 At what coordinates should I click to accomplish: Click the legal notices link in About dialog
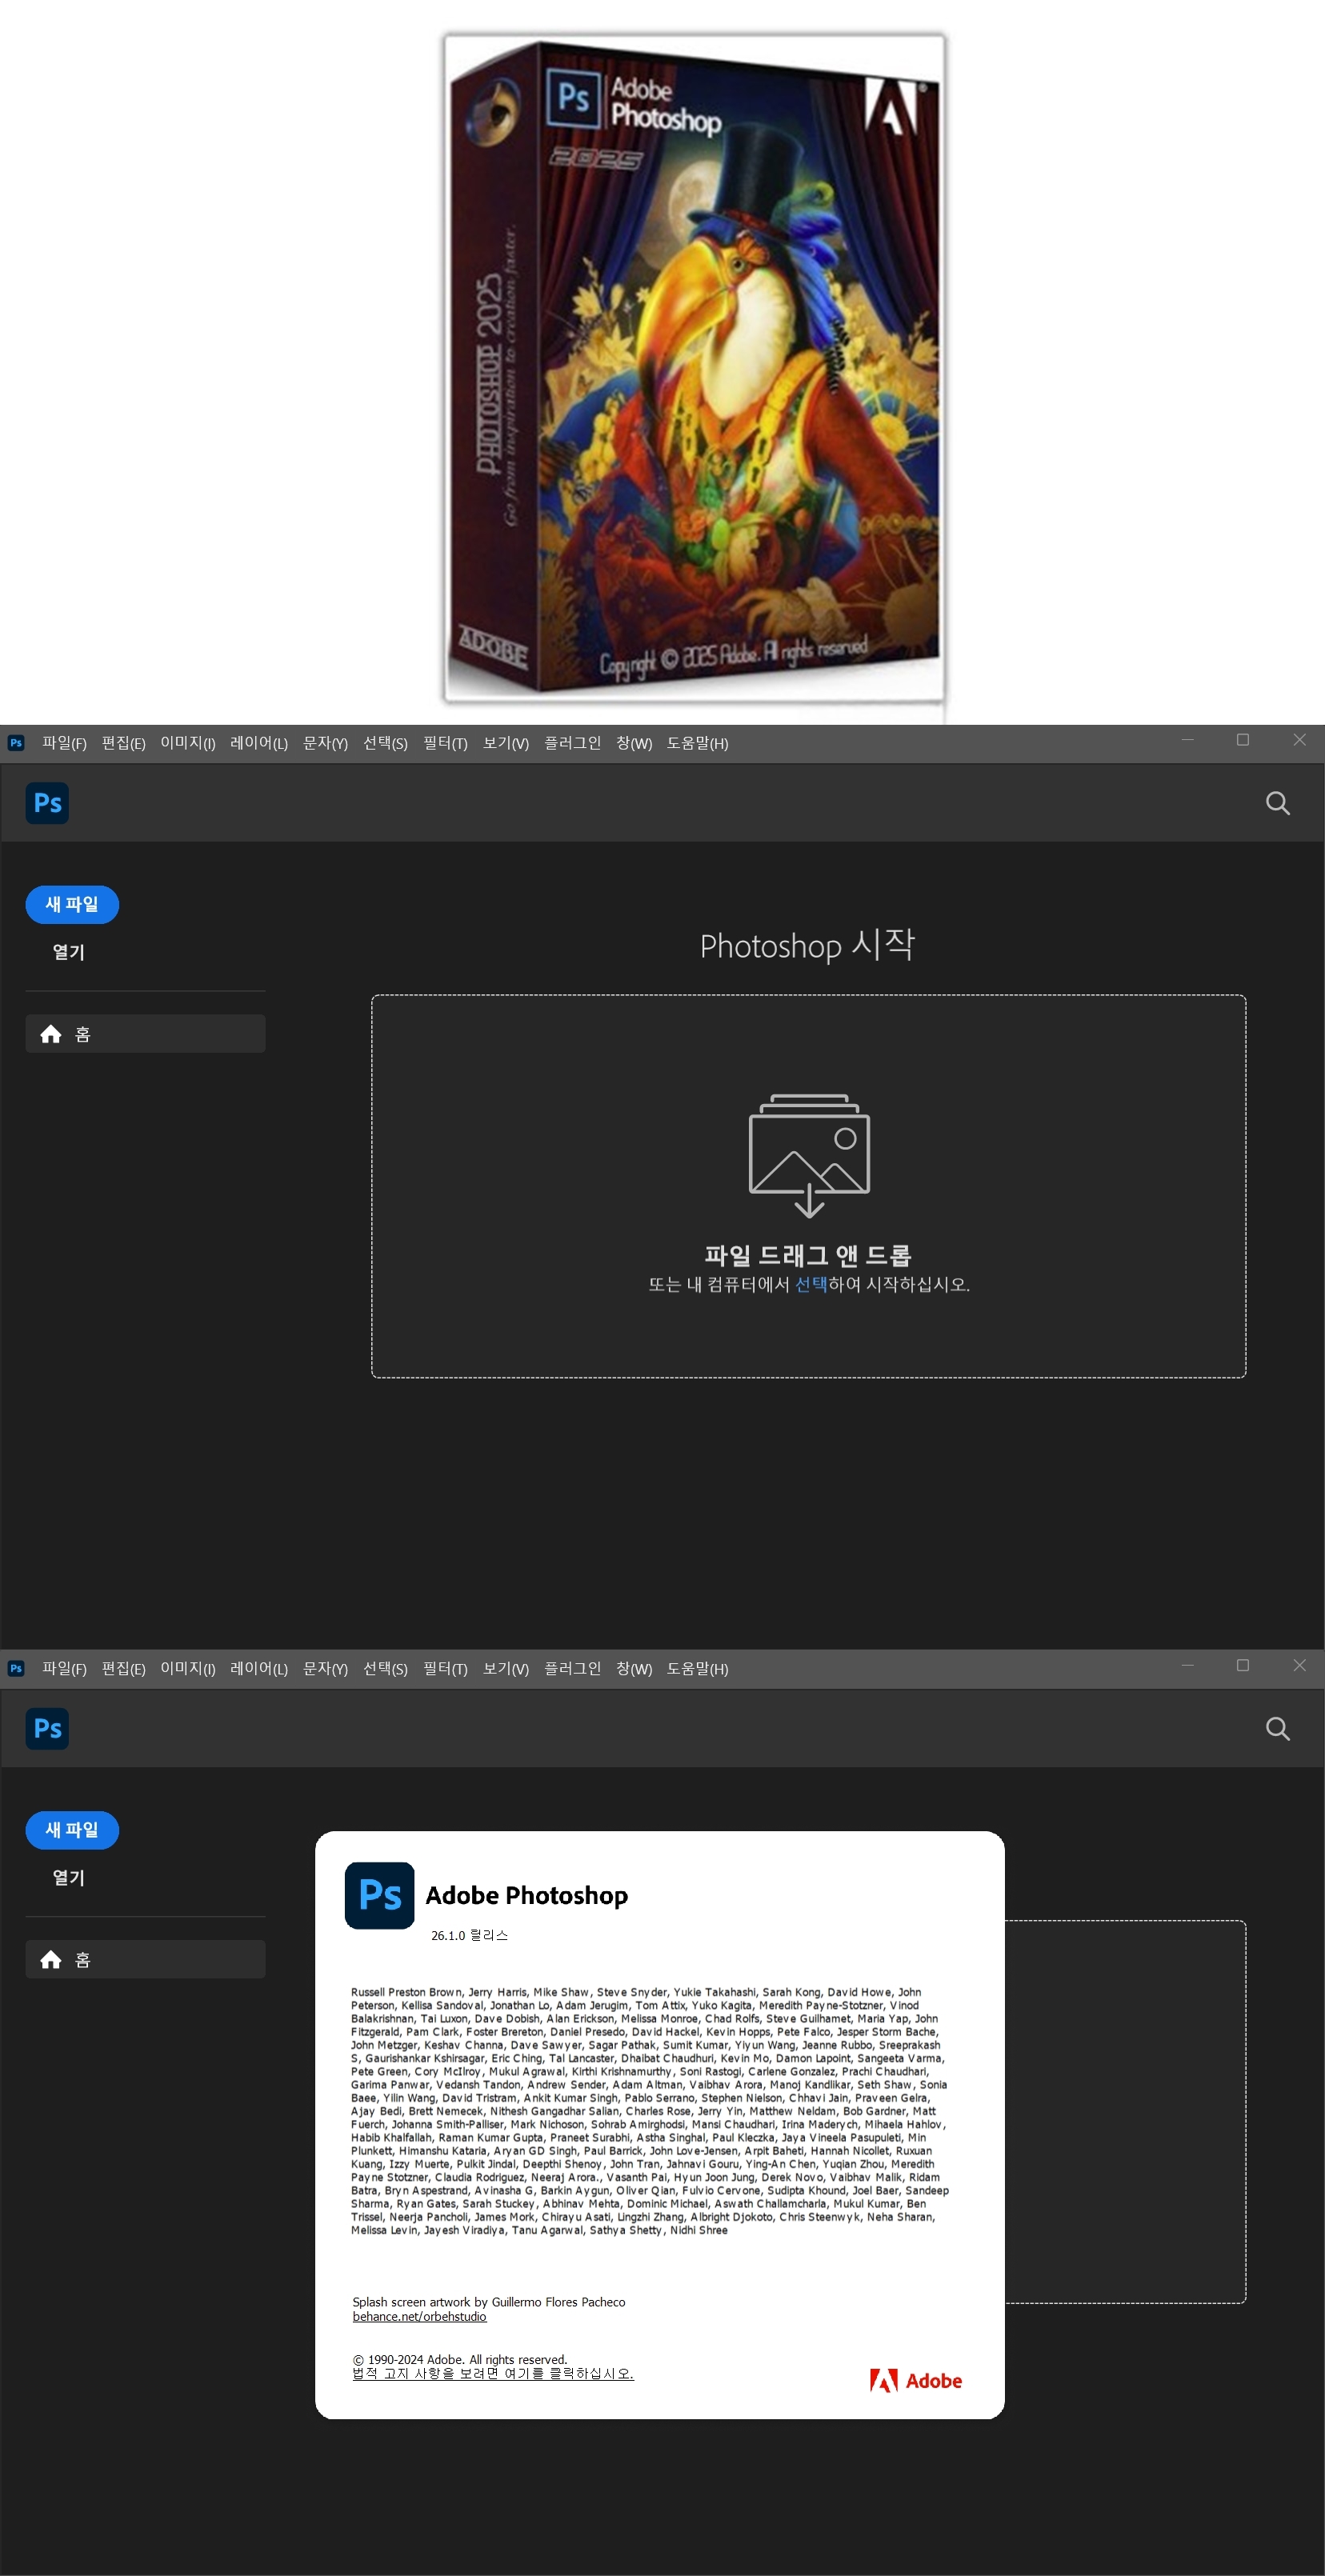click(493, 2373)
